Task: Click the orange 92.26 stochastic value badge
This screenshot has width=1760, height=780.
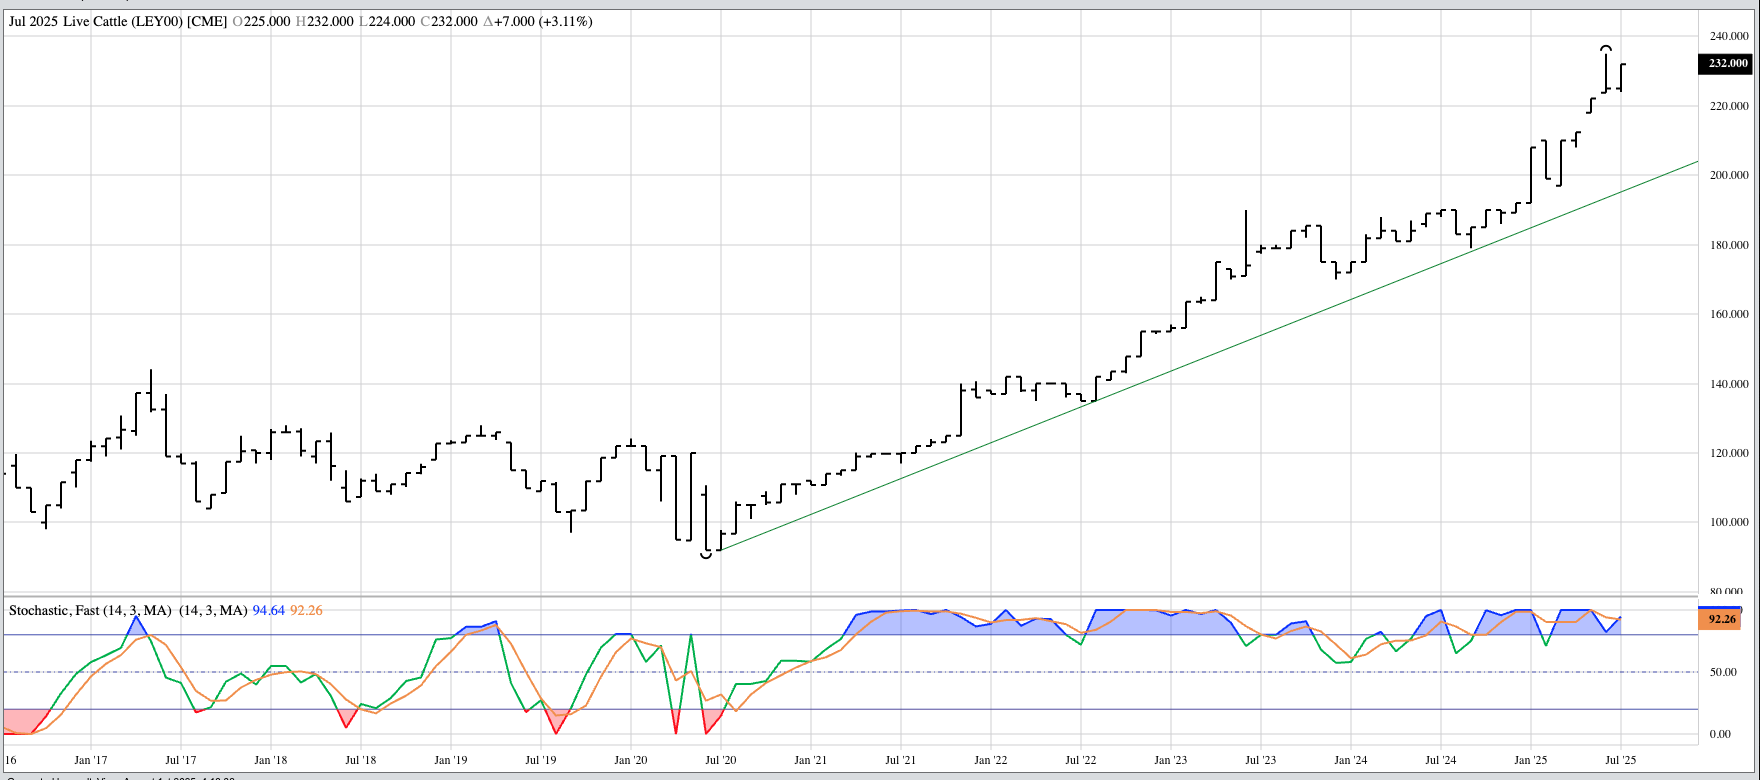Action: [1721, 619]
